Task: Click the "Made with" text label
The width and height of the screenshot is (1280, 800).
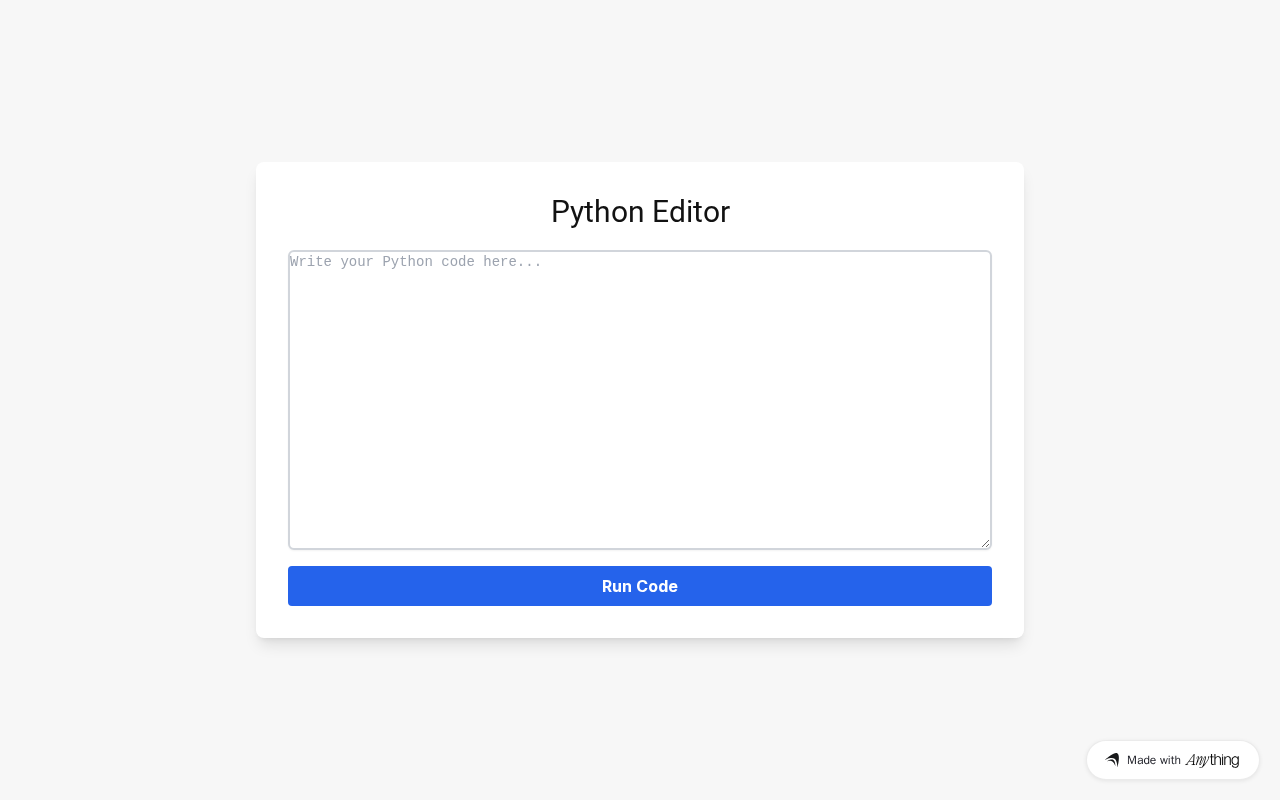Action: click(x=1154, y=760)
